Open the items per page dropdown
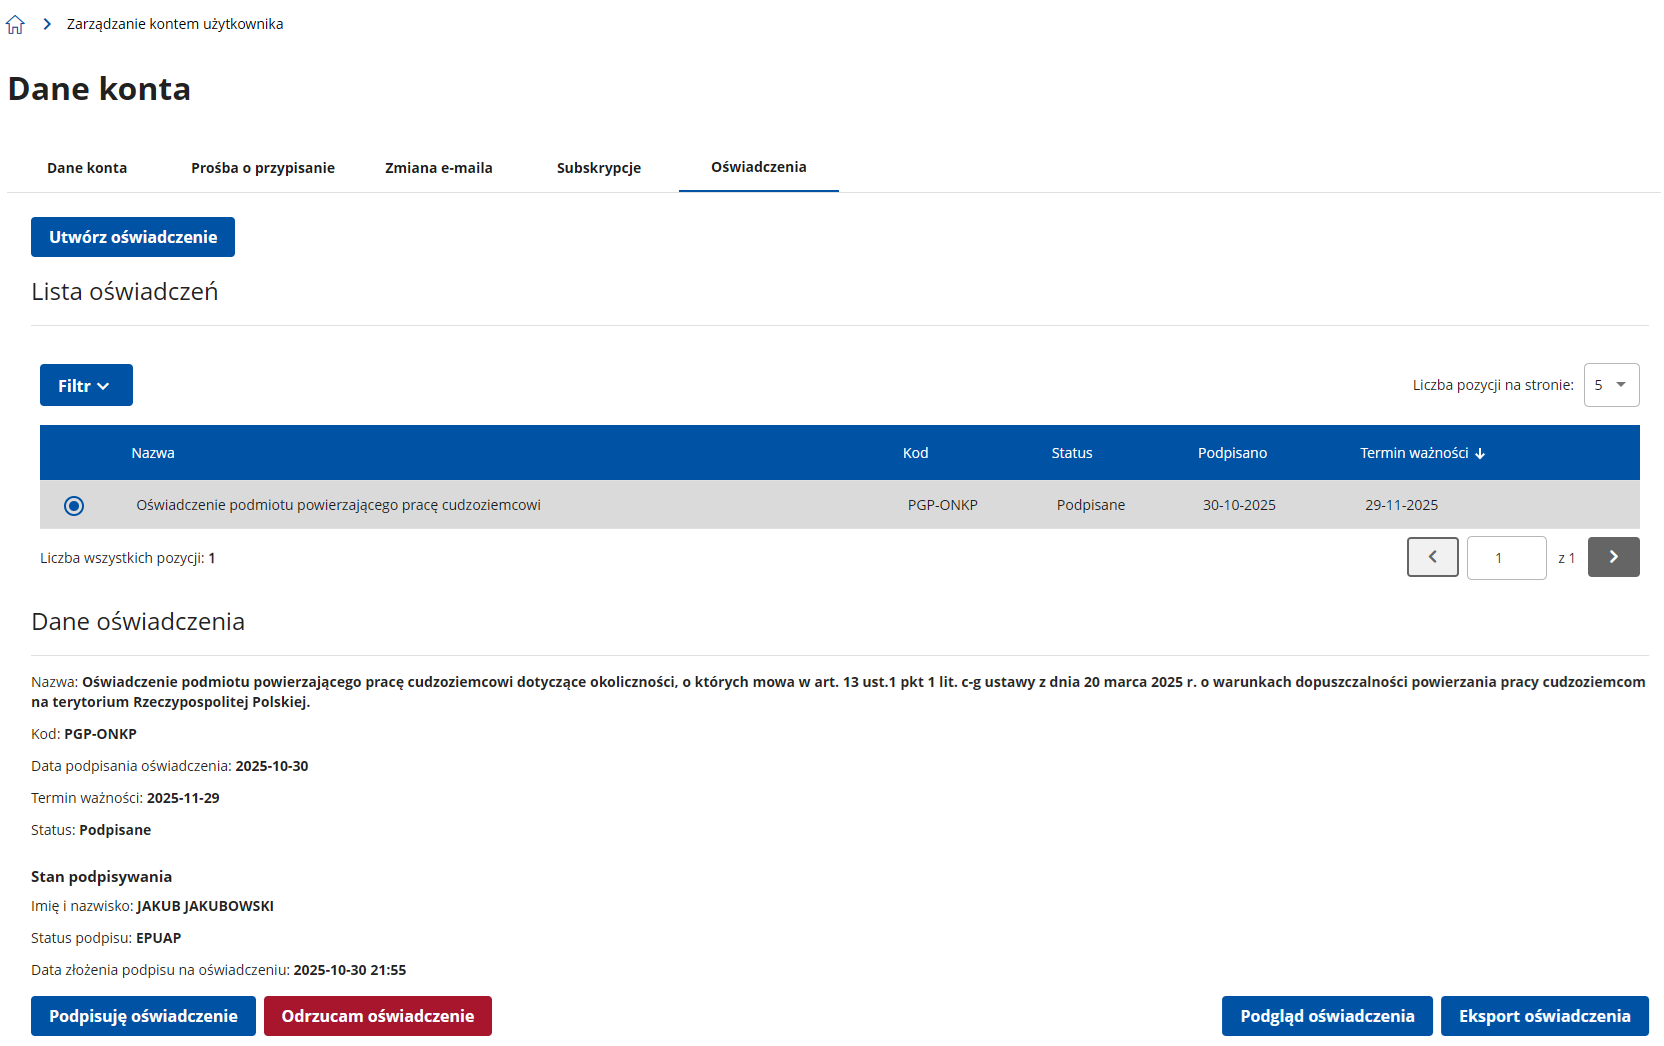Viewport: 1664px width, 1046px height. point(1611,385)
